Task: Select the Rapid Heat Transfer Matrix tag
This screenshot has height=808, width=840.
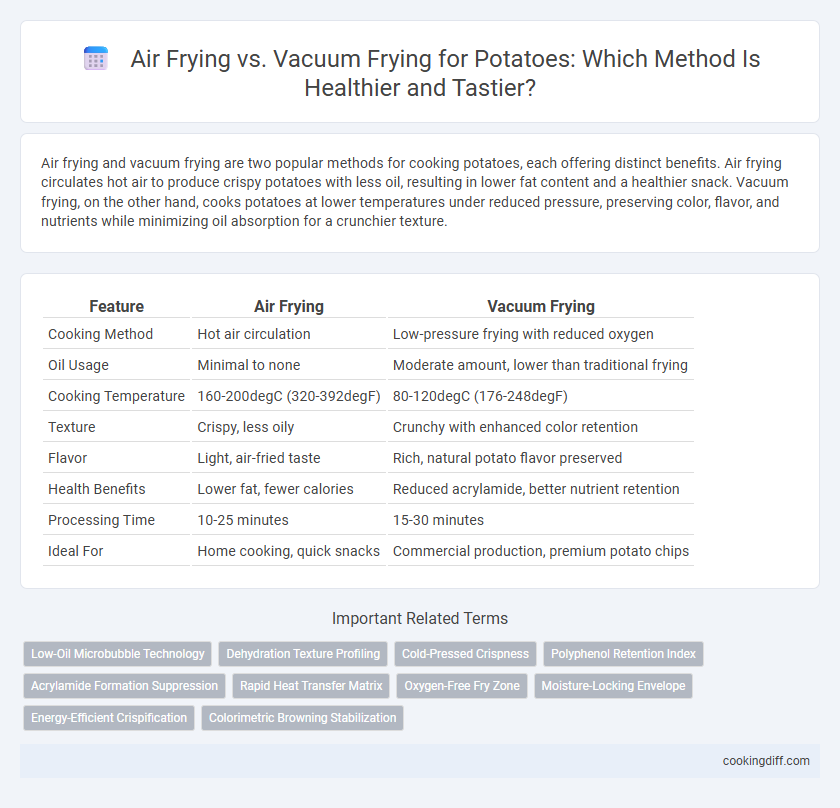Action: 311,686
